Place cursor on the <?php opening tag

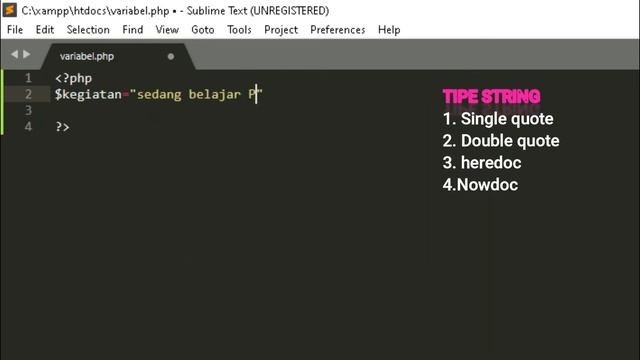click(x=74, y=78)
